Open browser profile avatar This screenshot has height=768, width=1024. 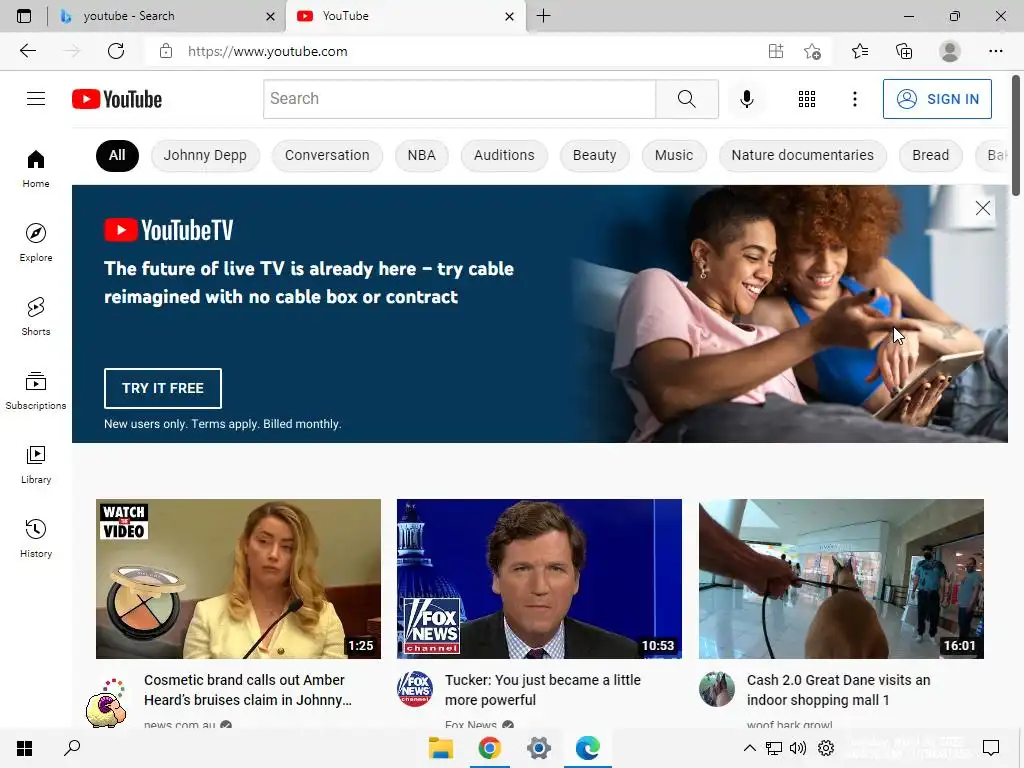(x=950, y=51)
